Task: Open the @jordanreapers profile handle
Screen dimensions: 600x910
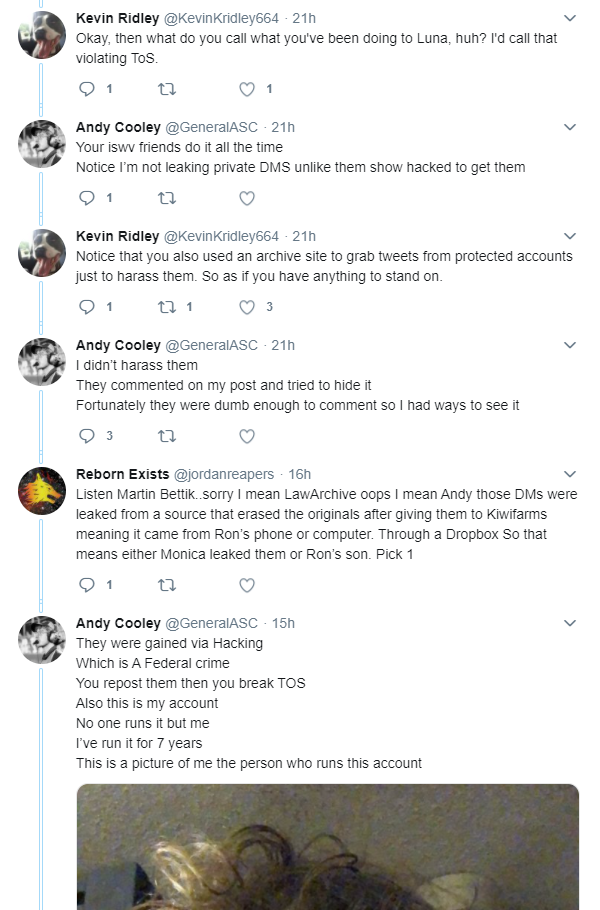Action: click(x=224, y=474)
